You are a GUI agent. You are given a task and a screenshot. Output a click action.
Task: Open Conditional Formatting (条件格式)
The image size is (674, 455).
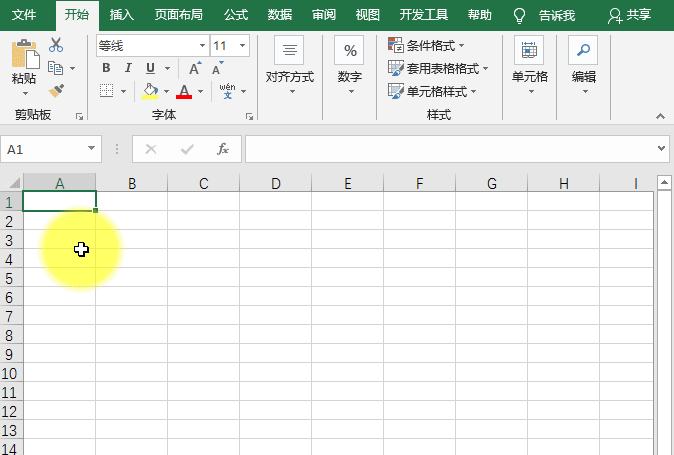tap(426, 45)
